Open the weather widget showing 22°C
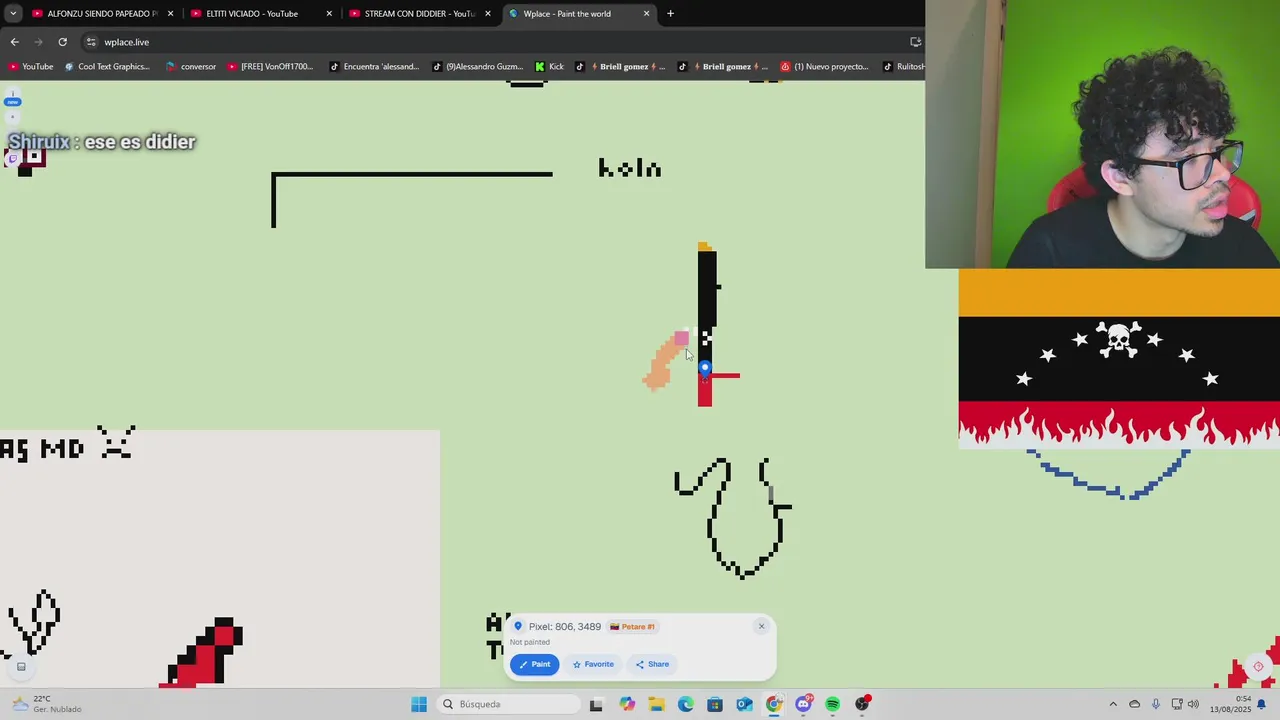 pos(47,704)
